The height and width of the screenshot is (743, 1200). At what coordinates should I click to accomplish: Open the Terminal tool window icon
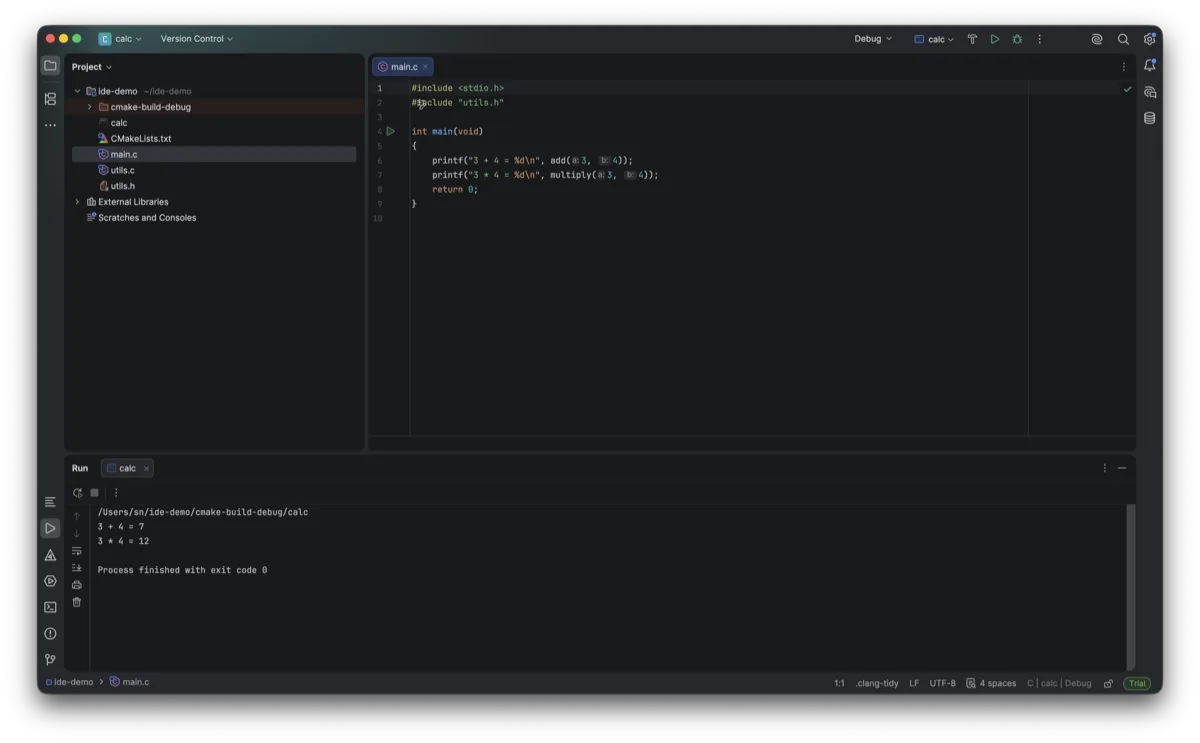(50, 607)
